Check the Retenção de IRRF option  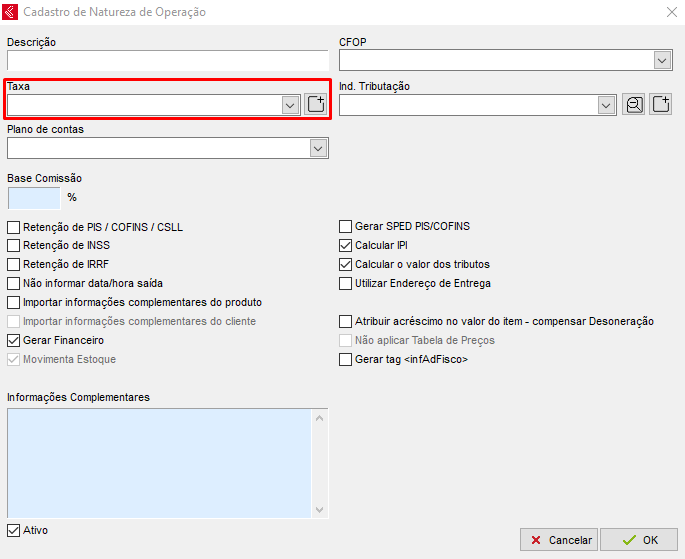[14, 264]
